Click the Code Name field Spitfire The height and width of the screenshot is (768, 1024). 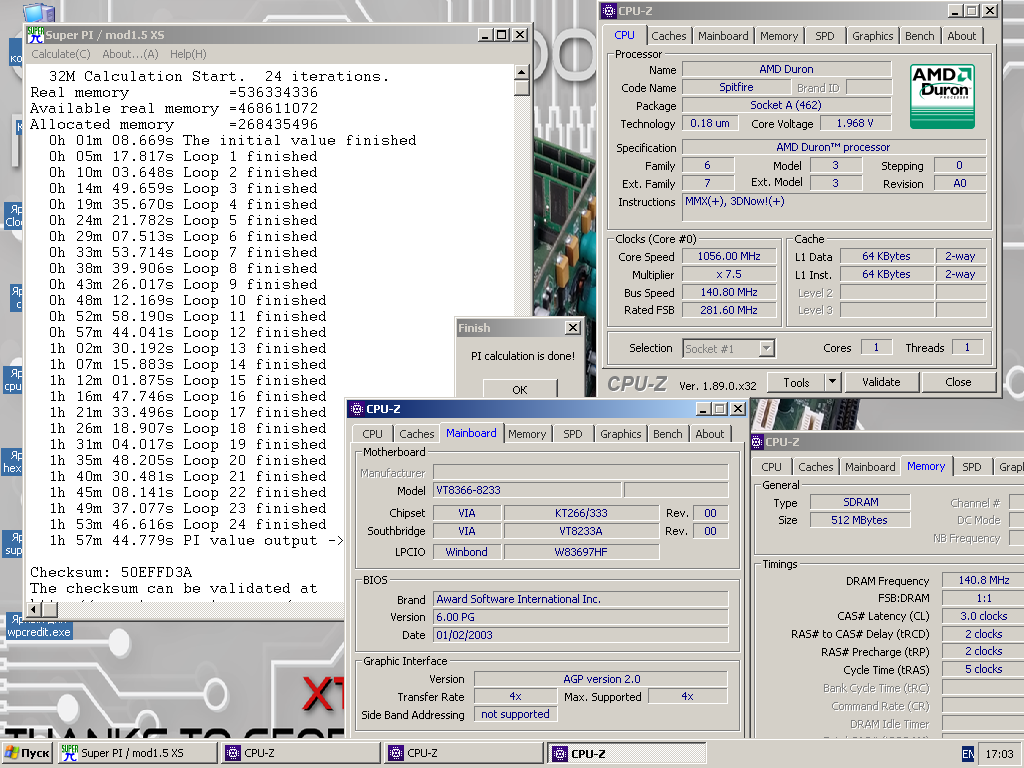pyautogui.click(x=736, y=87)
